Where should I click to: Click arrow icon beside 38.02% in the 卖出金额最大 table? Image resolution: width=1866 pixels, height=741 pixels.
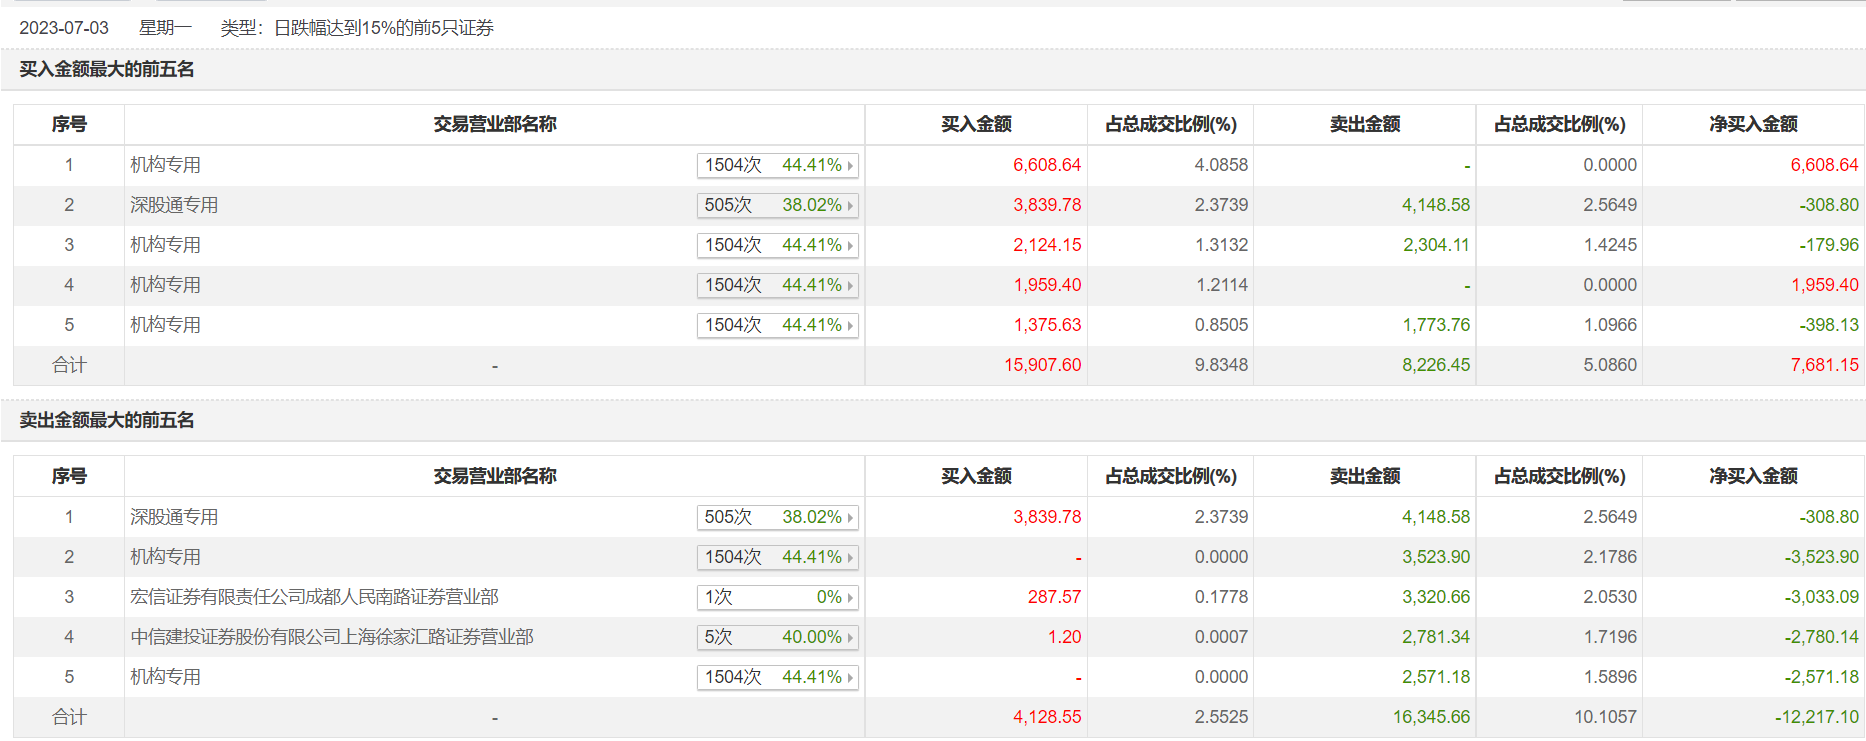[850, 518]
